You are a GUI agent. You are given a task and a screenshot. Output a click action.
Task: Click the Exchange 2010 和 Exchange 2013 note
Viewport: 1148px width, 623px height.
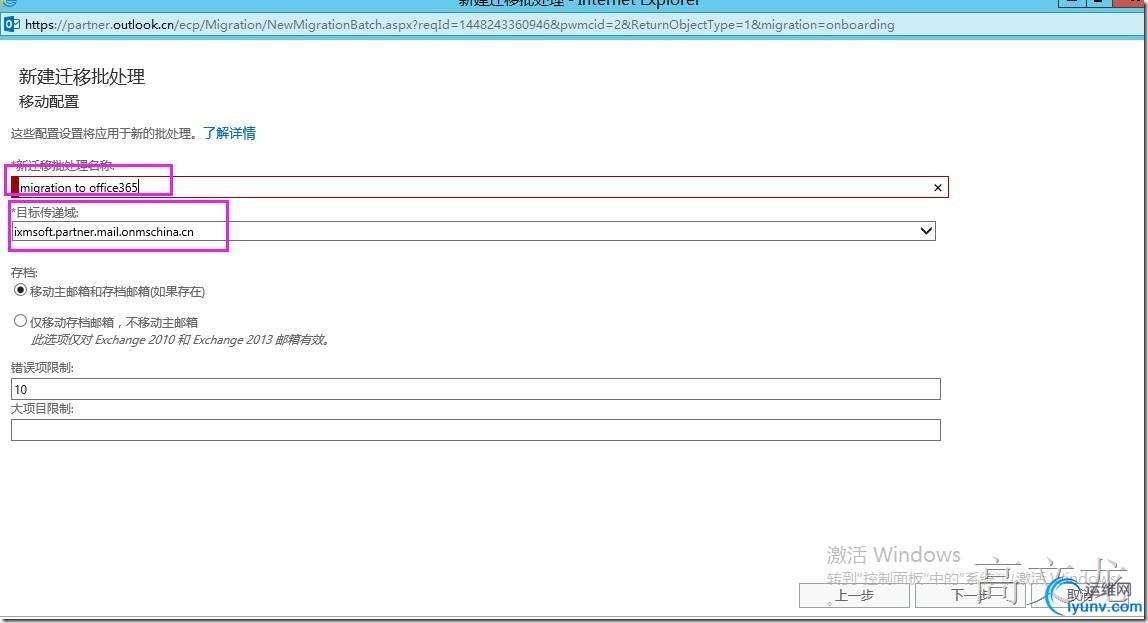point(181,340)
